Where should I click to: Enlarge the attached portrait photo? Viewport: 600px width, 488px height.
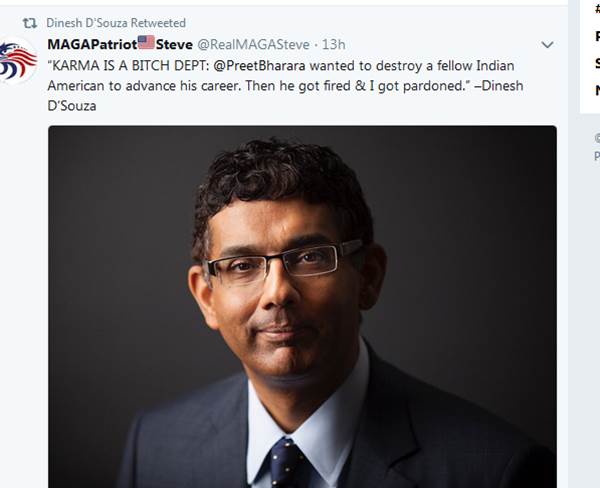302,307
